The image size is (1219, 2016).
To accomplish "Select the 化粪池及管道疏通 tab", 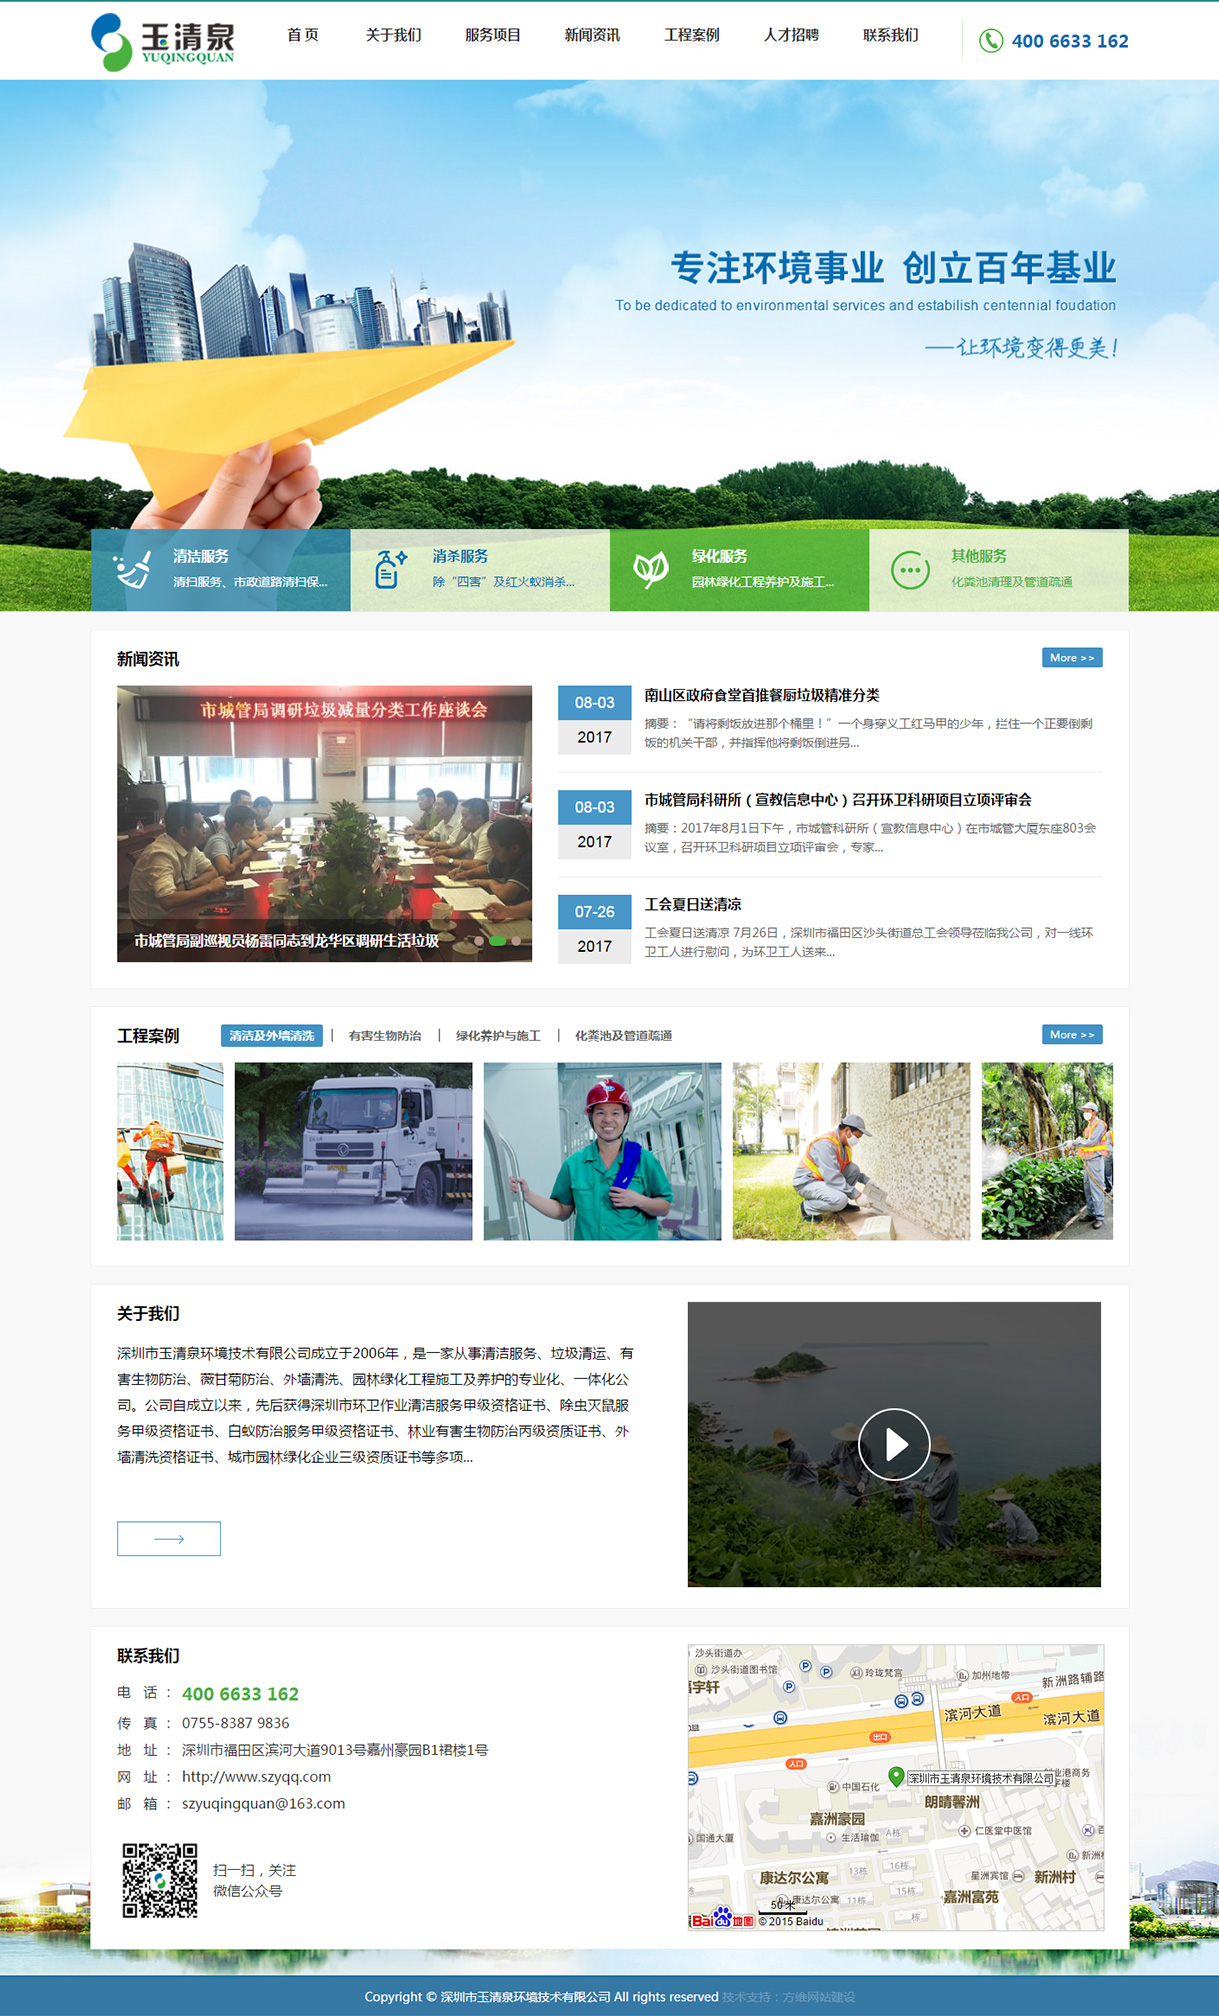I will coord(623,1036).
